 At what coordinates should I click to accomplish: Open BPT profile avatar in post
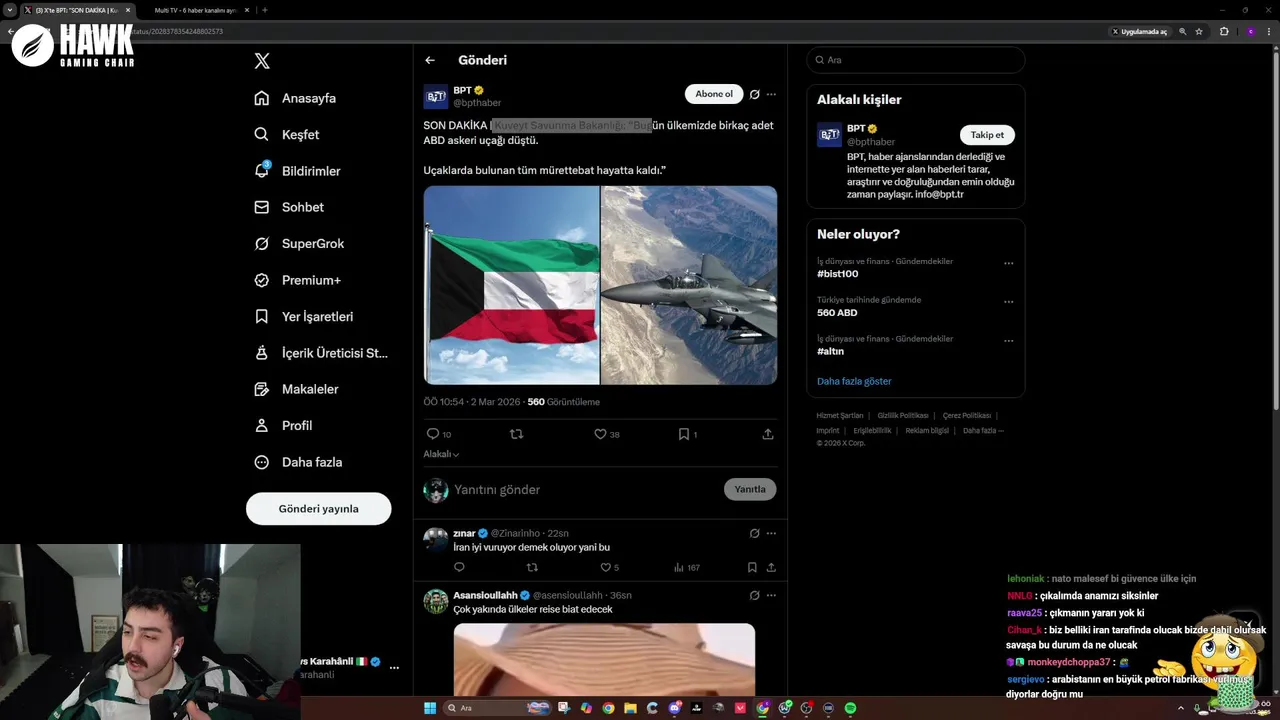(x=436, y=97)
